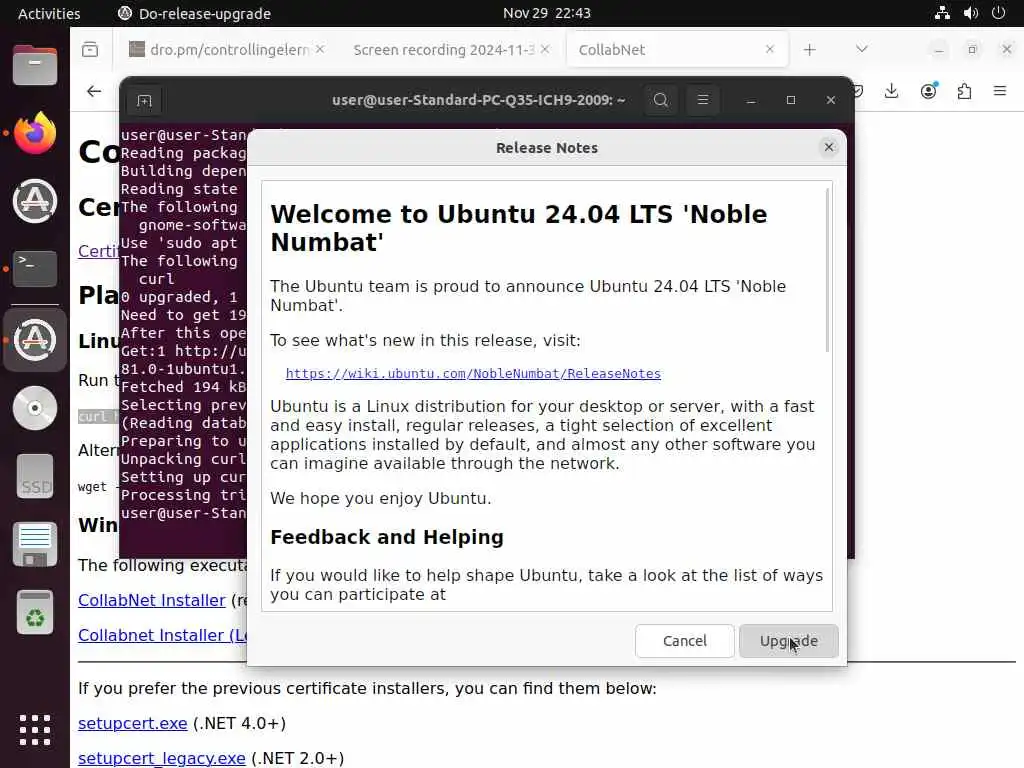The width and height of the screenshot is (1024, 768).
Task: Close the Screen recording tab
Action: pyautogui.click(x=545, y=49)
